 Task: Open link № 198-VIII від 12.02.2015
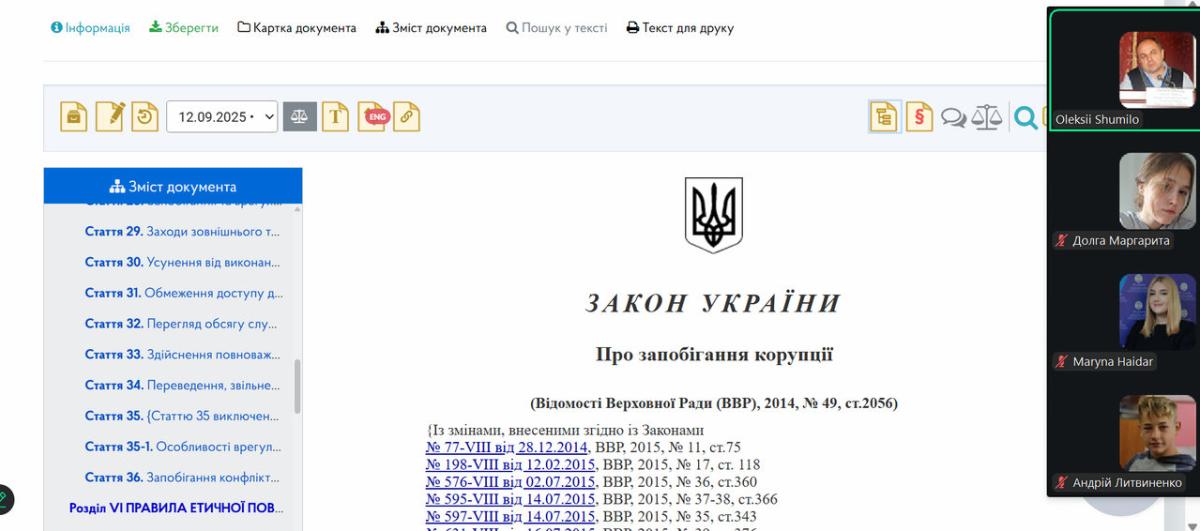coord(511,464)
